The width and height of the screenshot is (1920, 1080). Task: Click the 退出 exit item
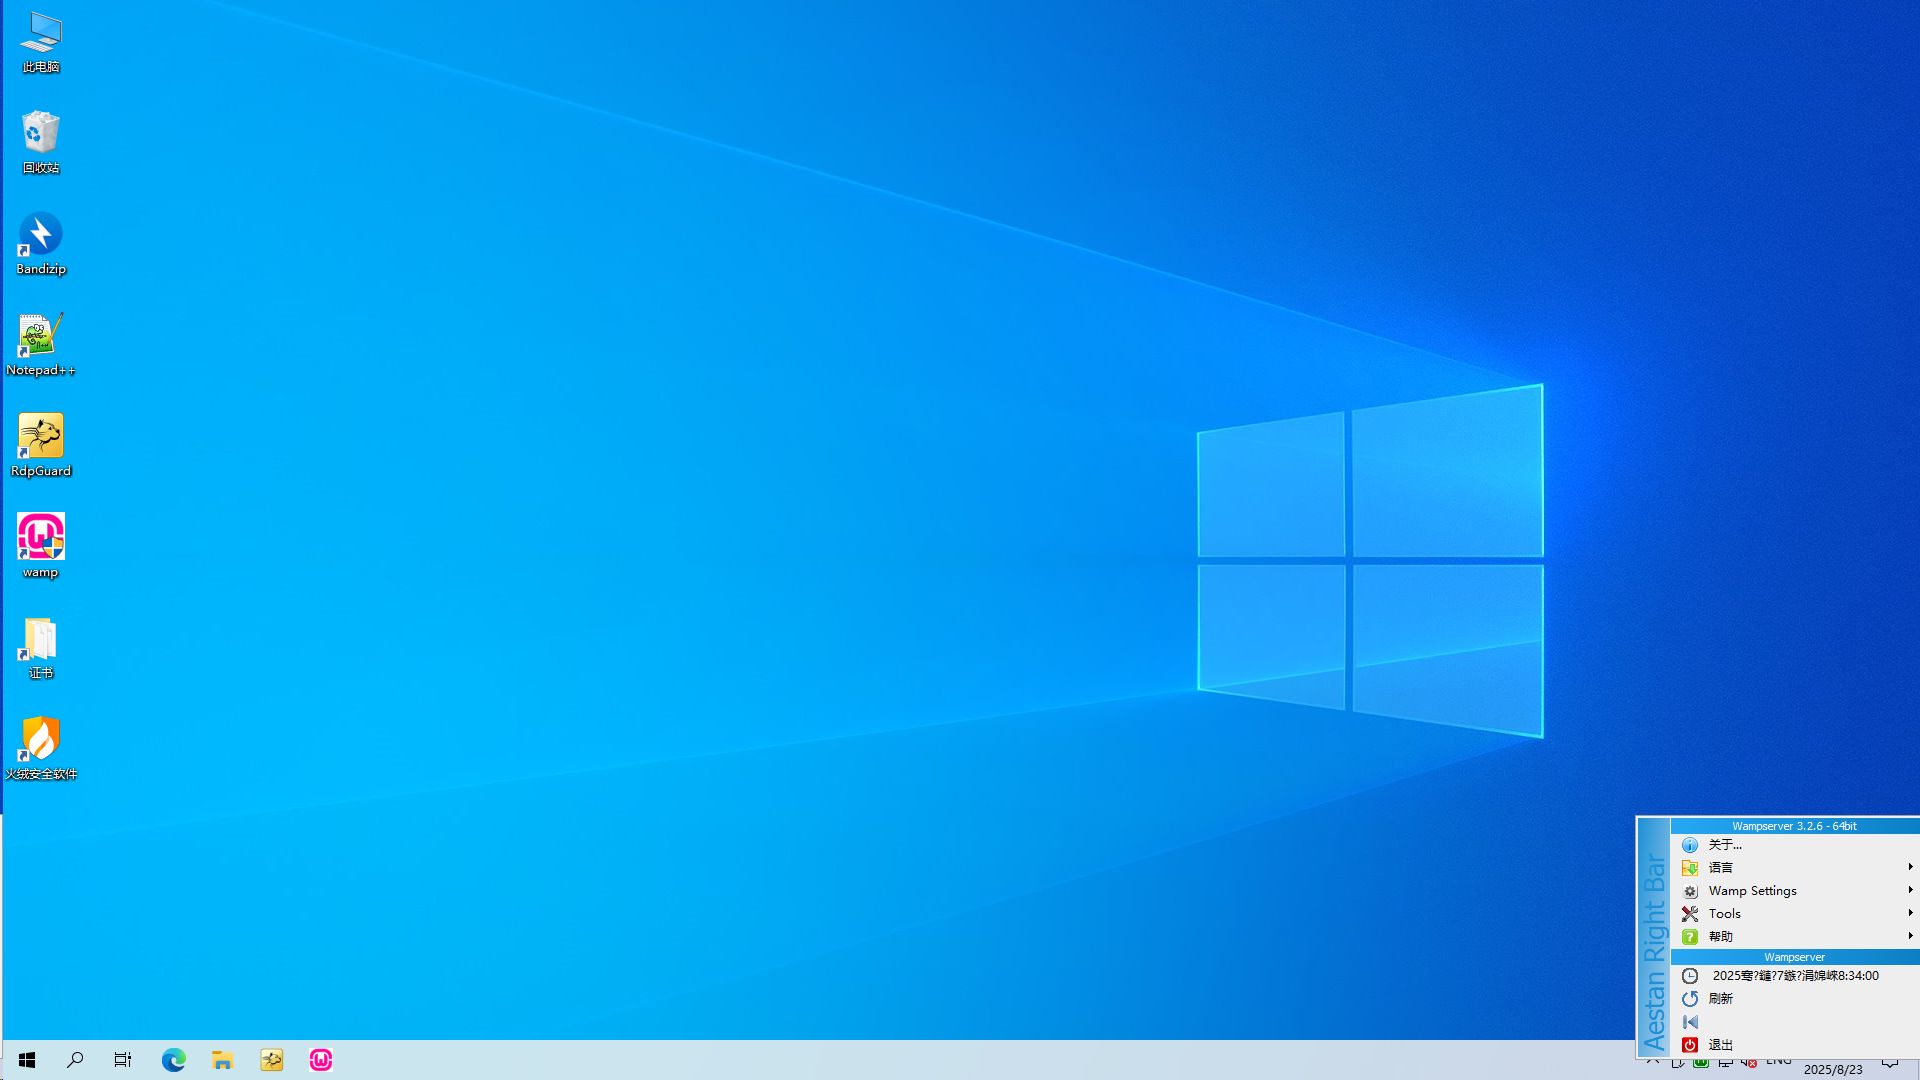(x=1721, y=1045)
